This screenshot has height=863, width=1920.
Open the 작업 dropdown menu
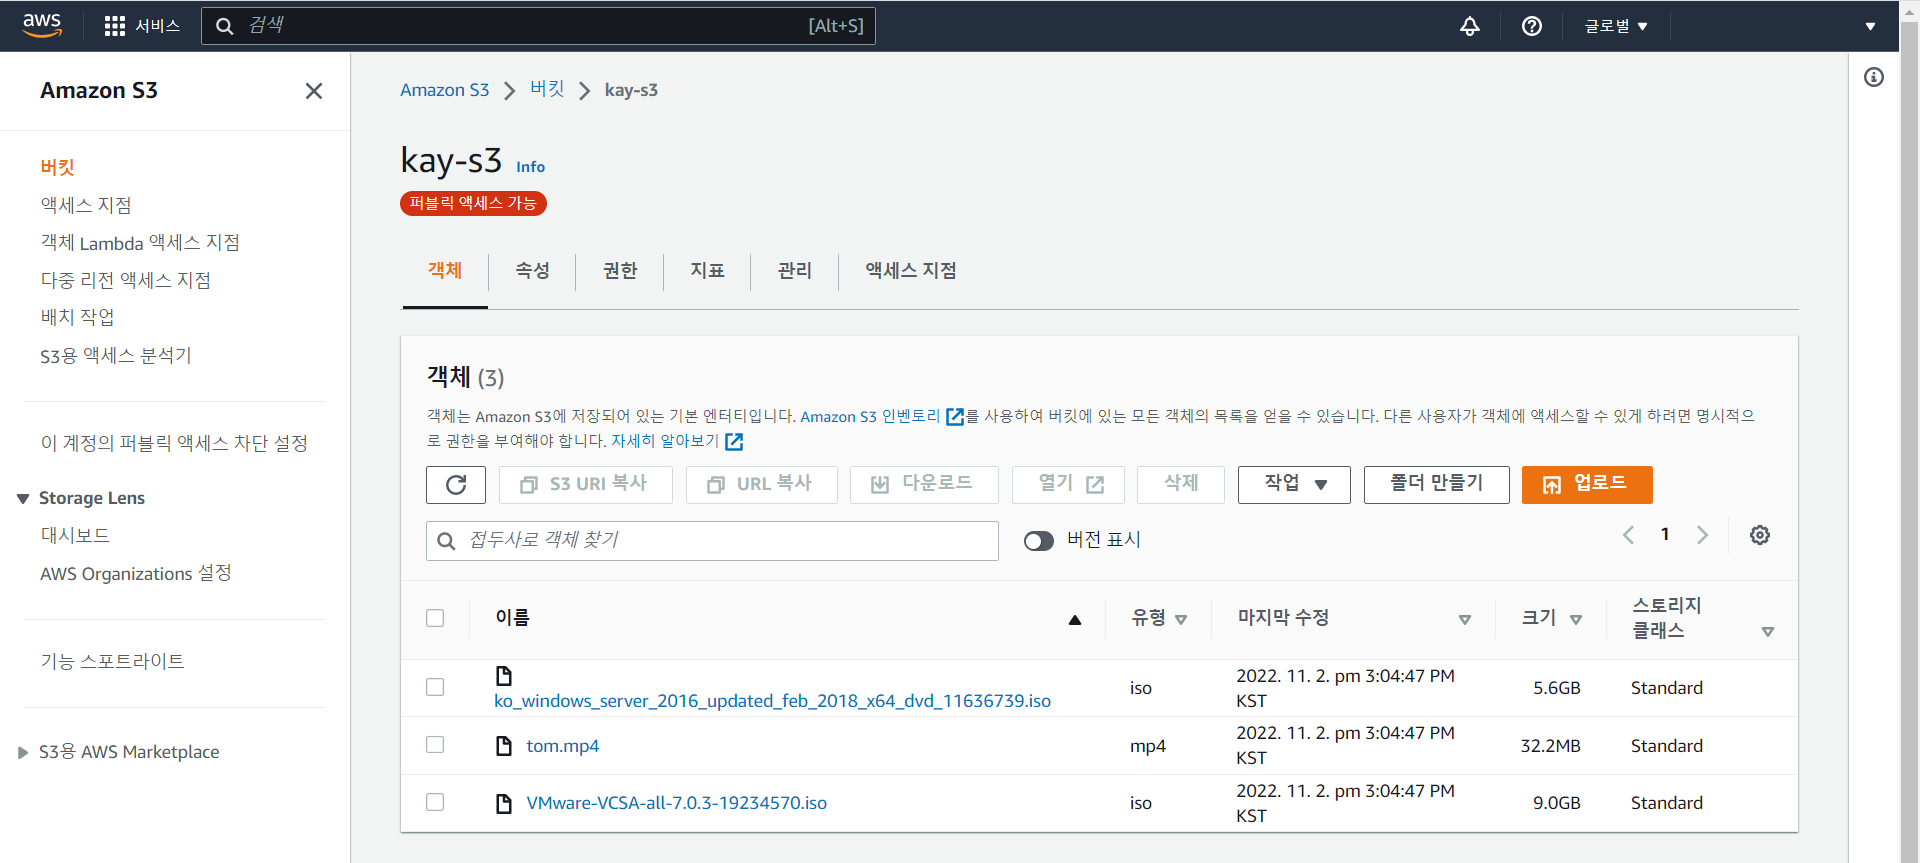coord(1294,485)
